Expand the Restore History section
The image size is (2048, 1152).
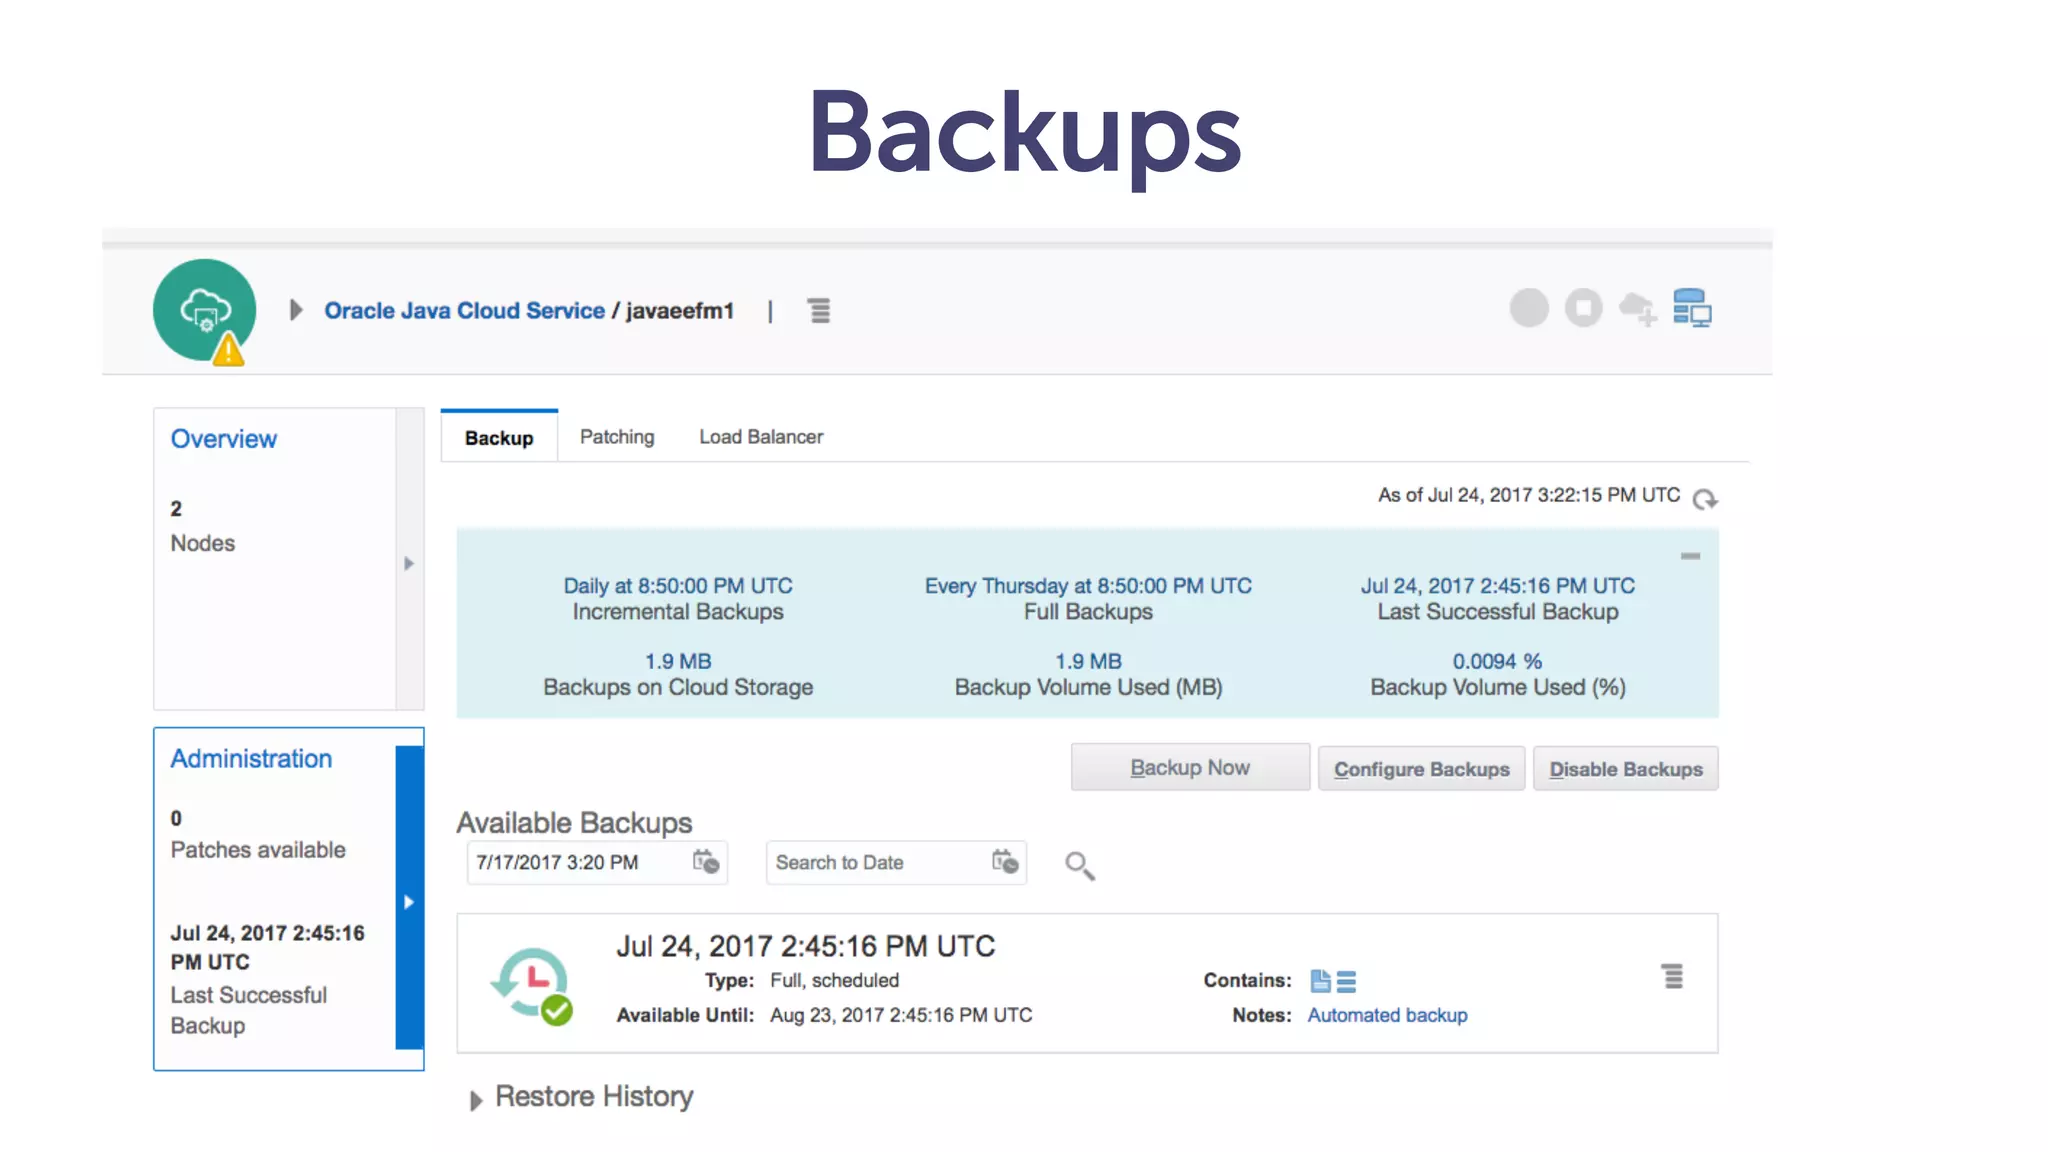click(x=476, y=1100)
